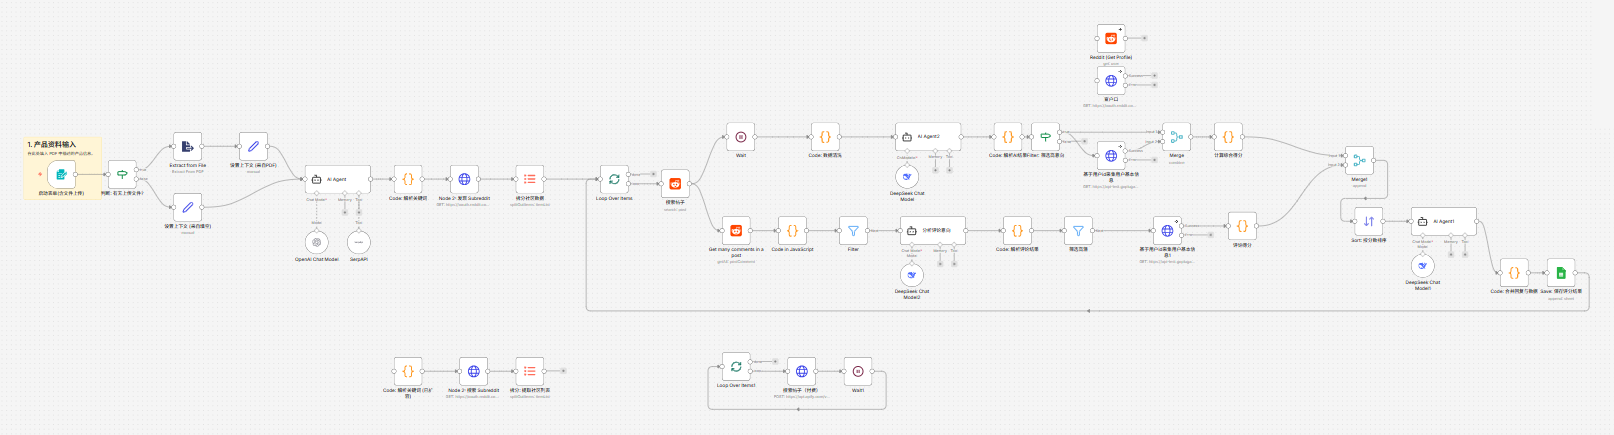Select the Filter node after Code in JavaScript
Screen dimensions: 1614x435
click(x=853, y=230)
